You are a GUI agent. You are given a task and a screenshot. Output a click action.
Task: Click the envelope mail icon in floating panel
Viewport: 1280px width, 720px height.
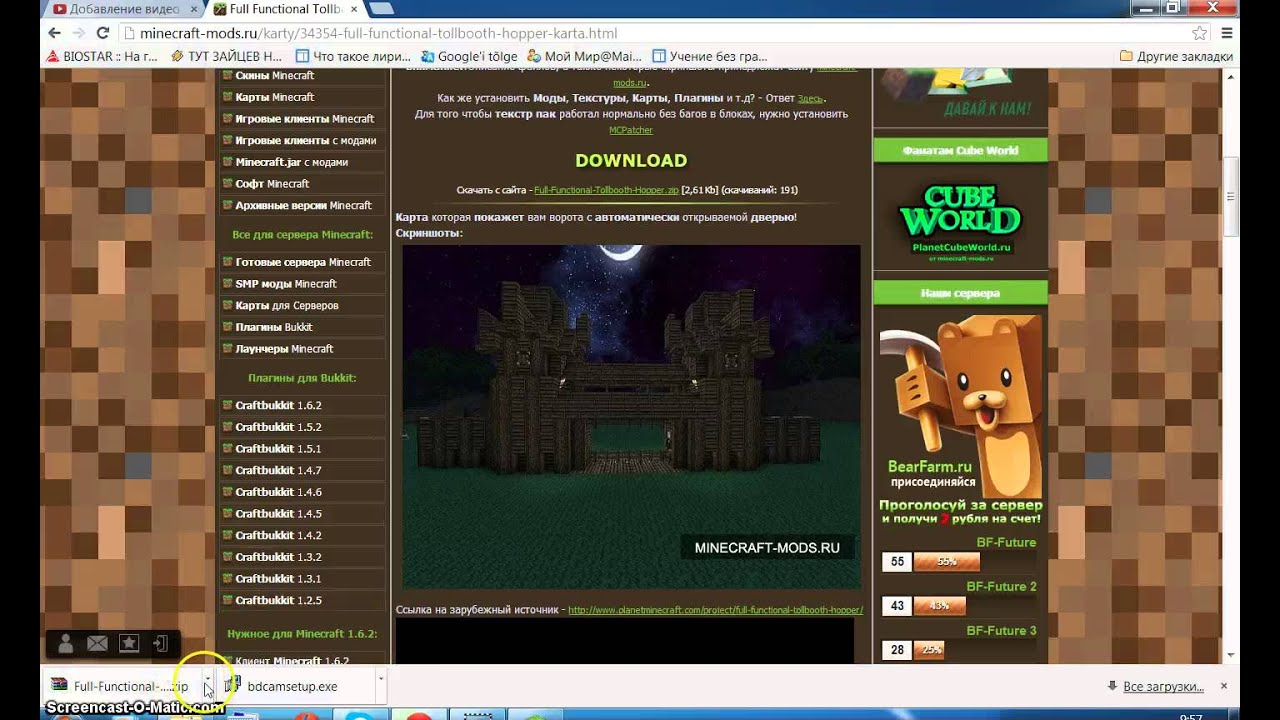(x=97, y=644)
